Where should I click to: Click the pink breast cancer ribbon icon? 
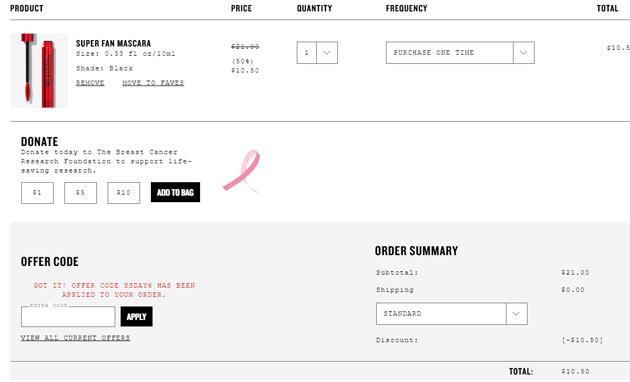coord(242,172)
